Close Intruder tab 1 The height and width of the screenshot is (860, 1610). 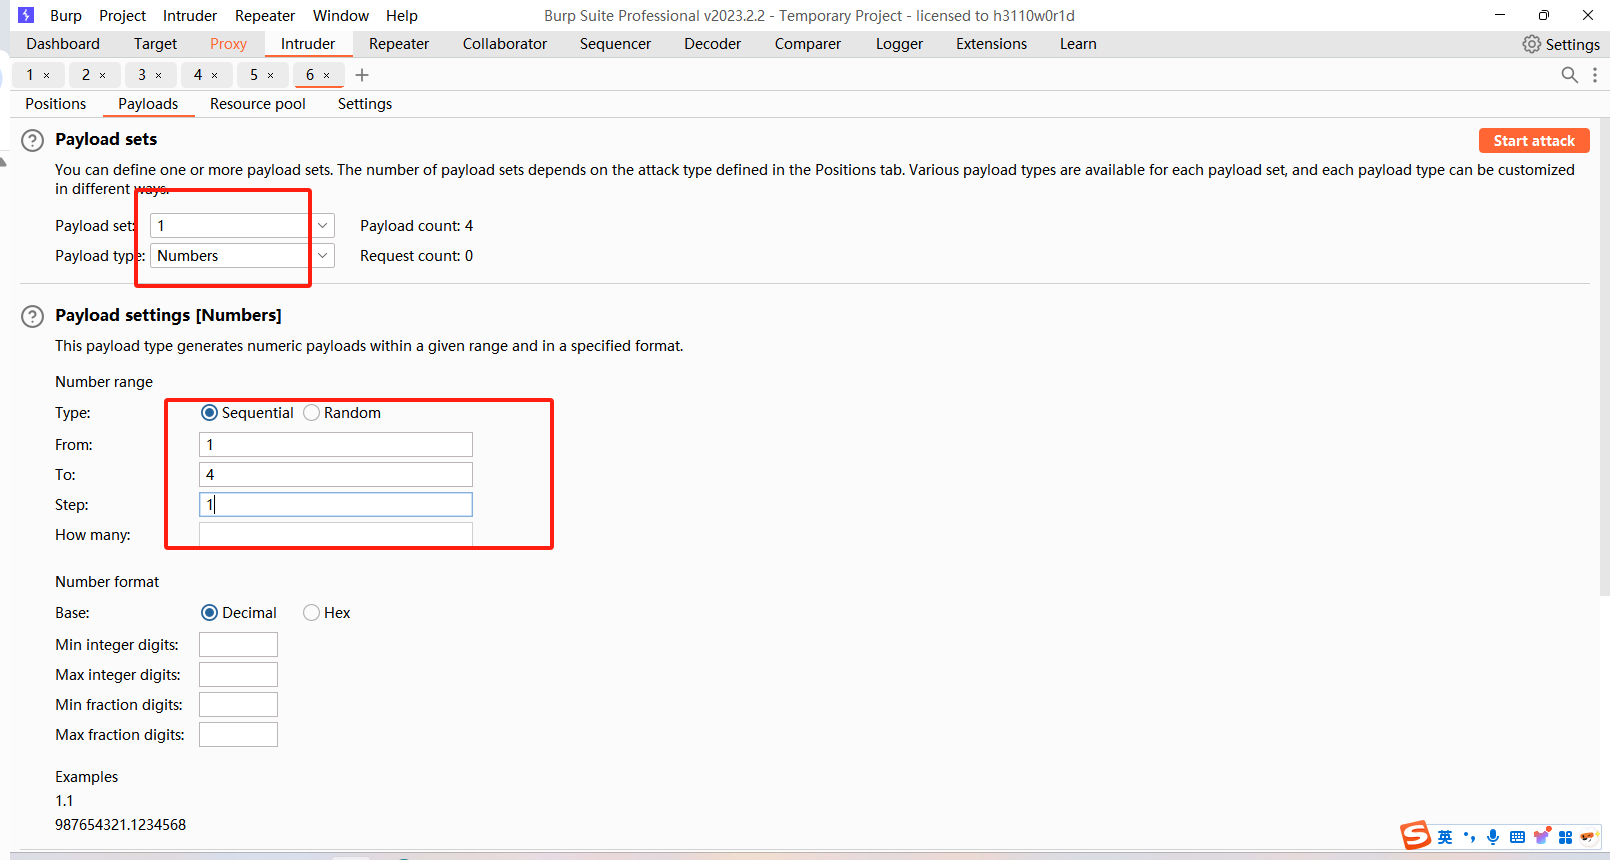(x=46, y=75)
